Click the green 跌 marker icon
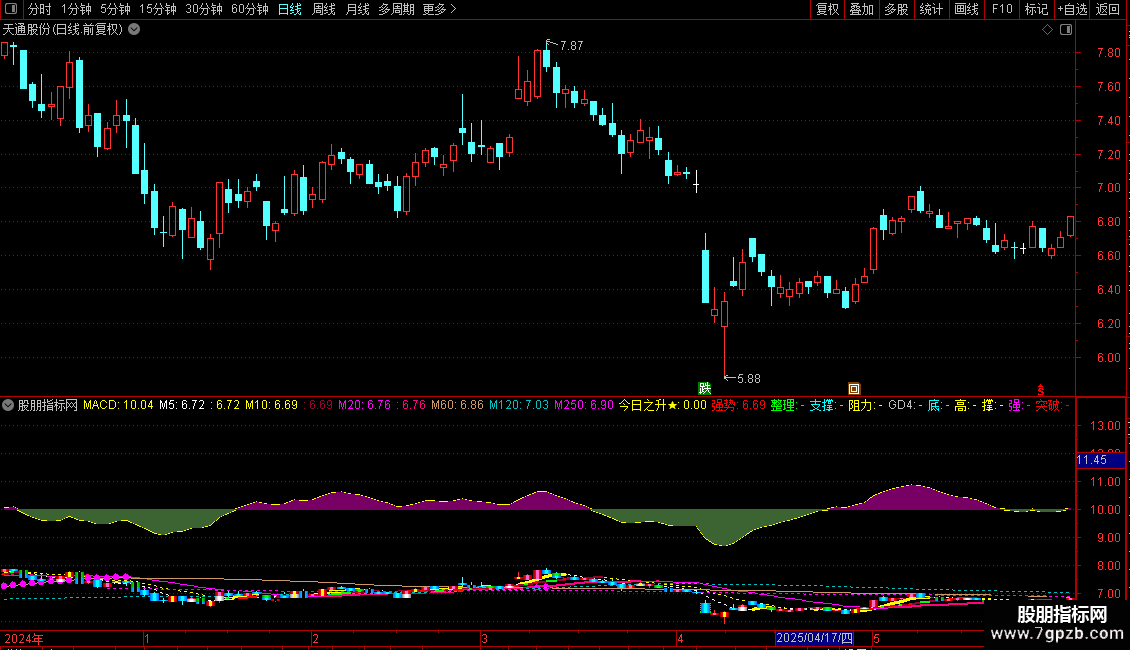 click(x=705, y=388)
